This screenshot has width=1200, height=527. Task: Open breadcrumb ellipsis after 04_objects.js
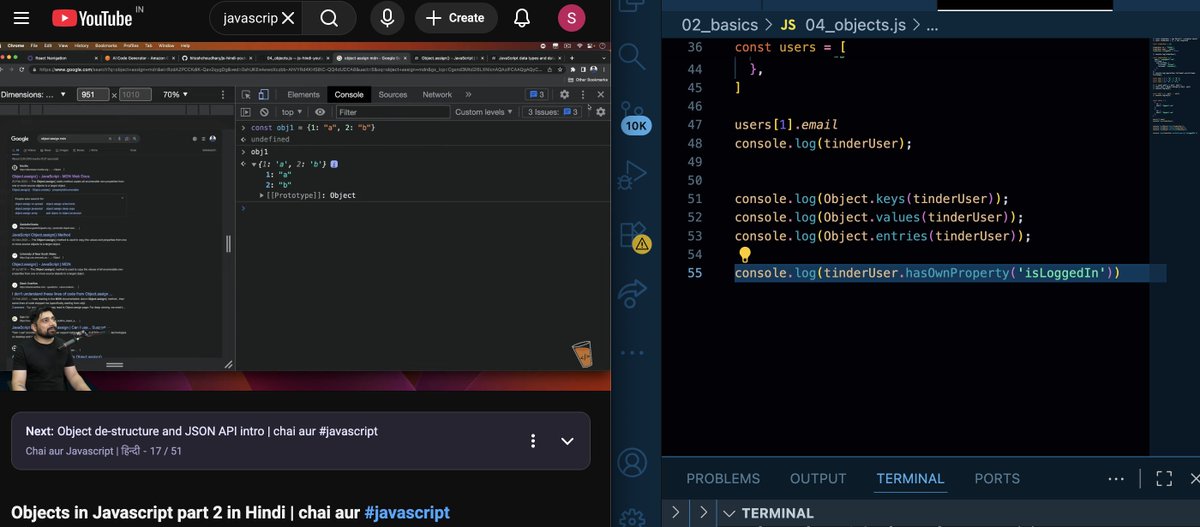(931, 24)
